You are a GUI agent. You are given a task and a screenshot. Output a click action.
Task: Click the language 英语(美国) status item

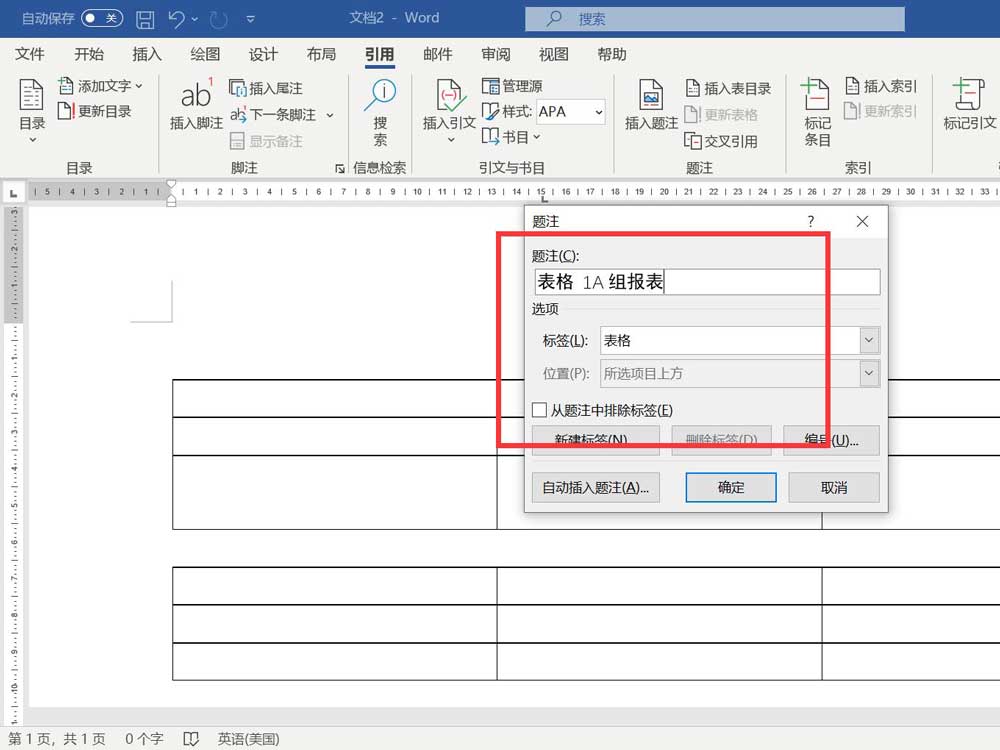click(x=249, y=739)
